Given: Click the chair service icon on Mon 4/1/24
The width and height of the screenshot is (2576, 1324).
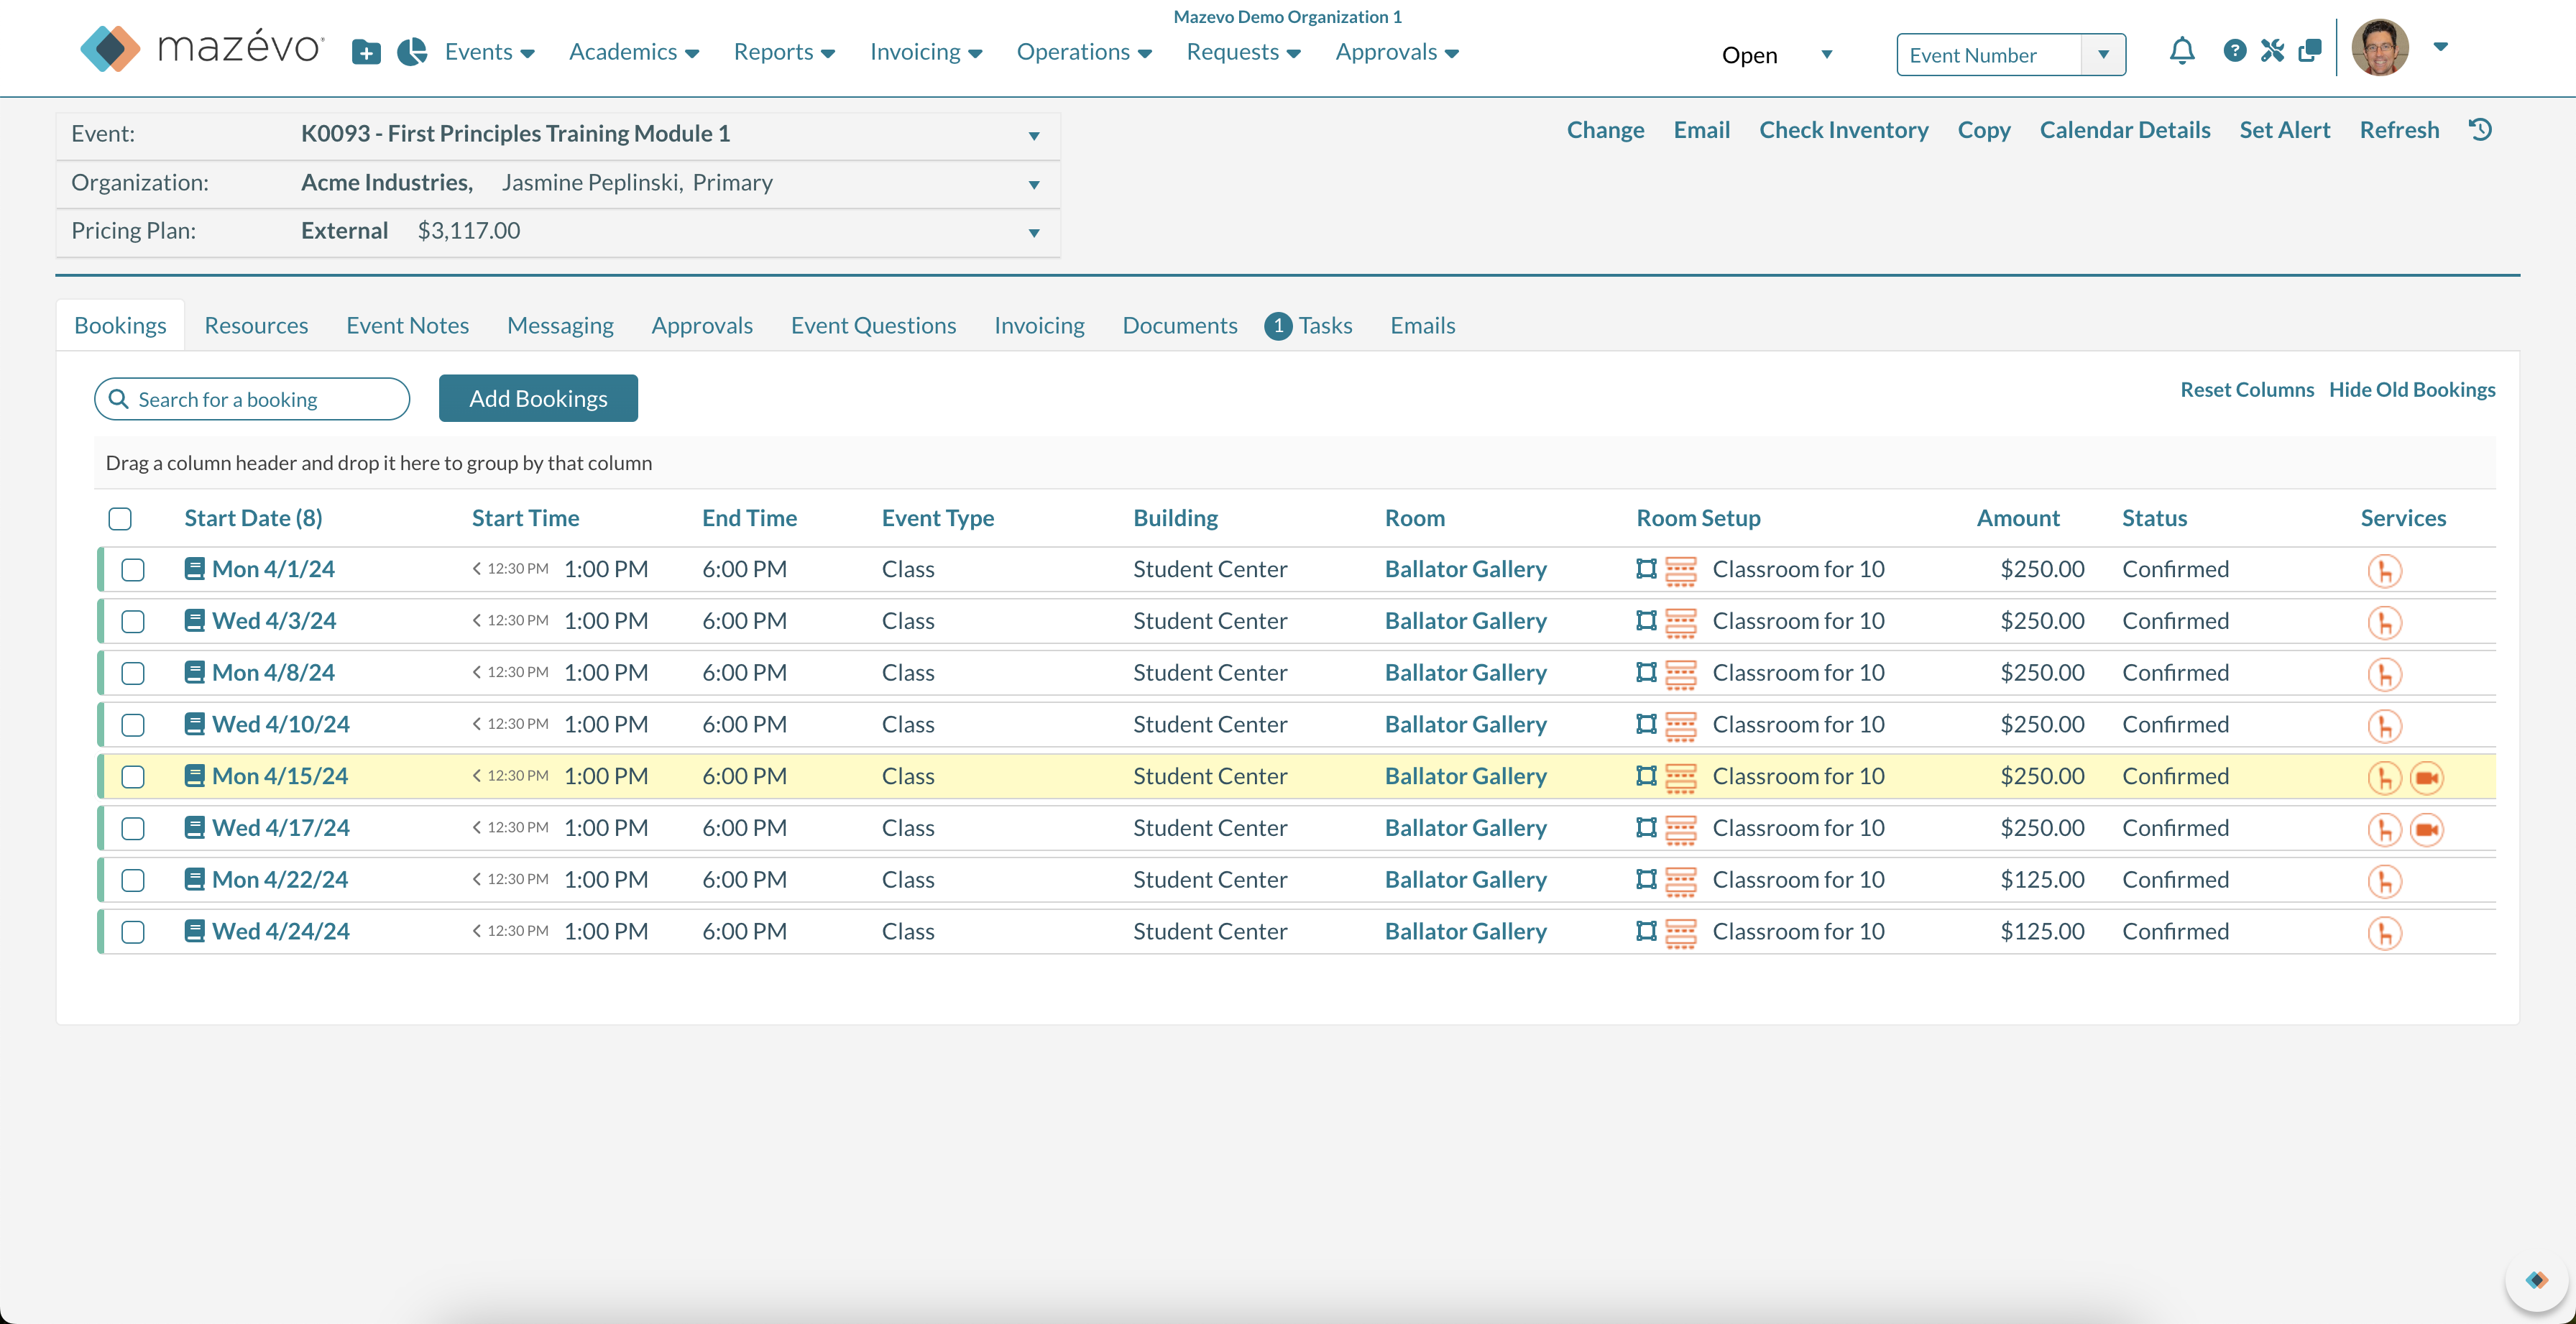Looking at the screenshot, I should tap(2384, 570).
